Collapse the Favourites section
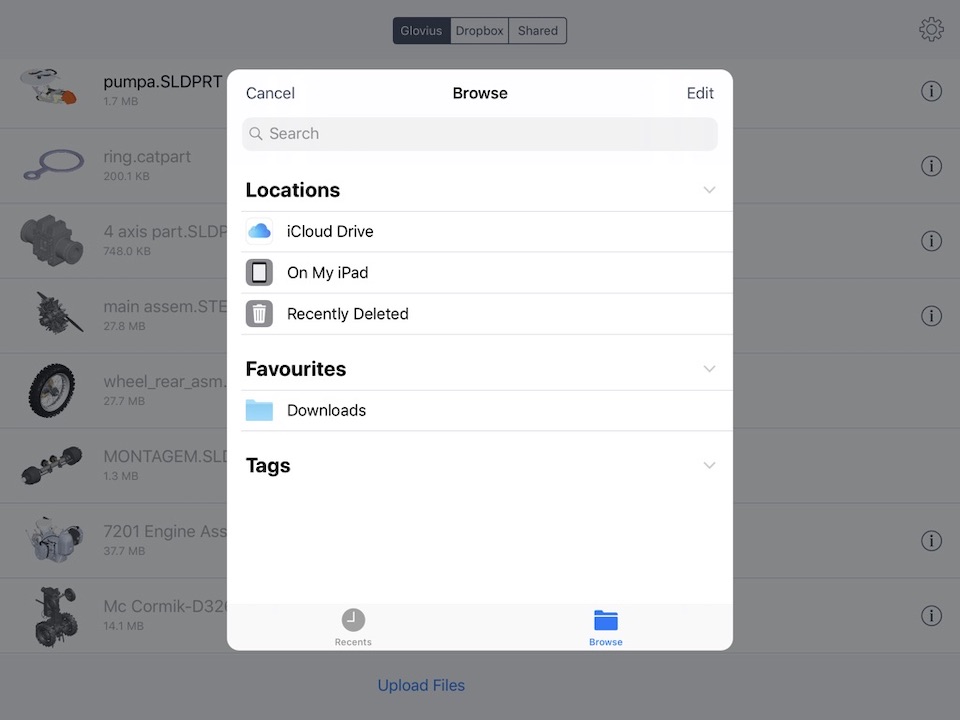960x720 pixels. tap(709, 369)
